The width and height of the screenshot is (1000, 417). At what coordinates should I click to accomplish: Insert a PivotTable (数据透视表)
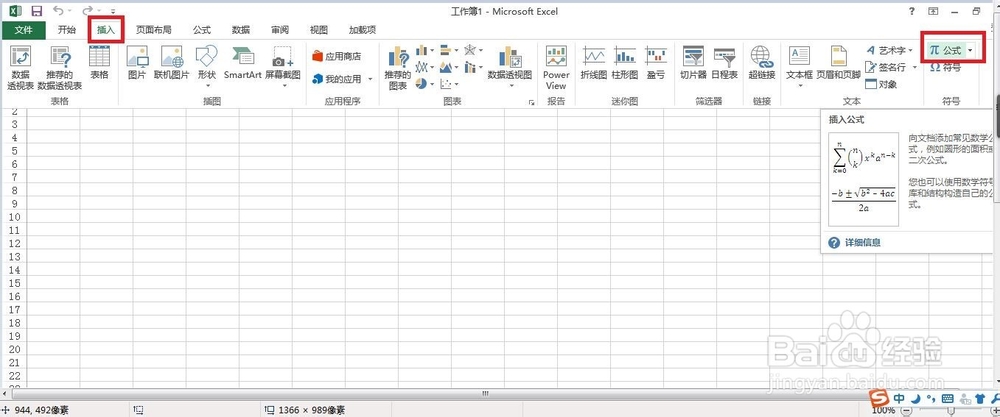tap(20, 68)
